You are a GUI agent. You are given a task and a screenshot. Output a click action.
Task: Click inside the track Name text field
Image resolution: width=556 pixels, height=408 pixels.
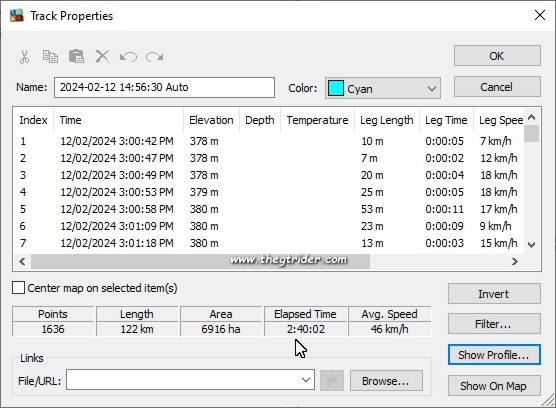click(164, 88)
